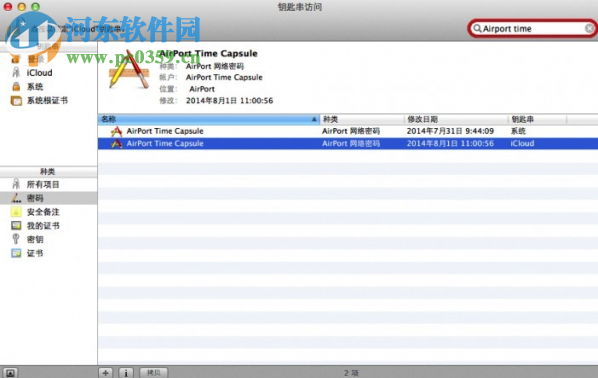Open info for the selected item
Image resolution: width=598 pixels, height=378 pixels.
tap(126, 373)
